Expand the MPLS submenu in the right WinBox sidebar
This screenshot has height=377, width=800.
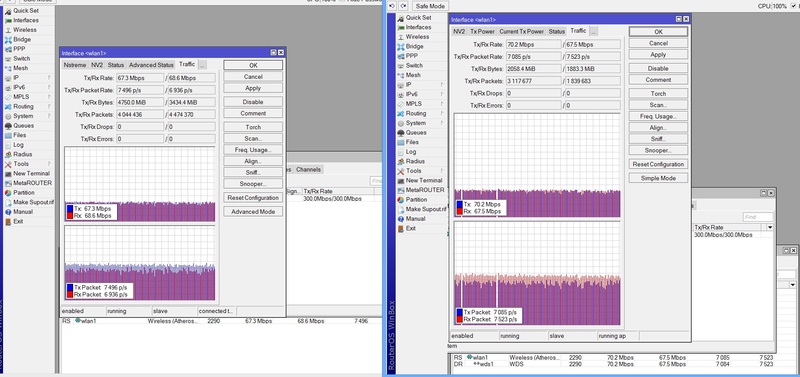pyautogui.click(x=442, y=104)
